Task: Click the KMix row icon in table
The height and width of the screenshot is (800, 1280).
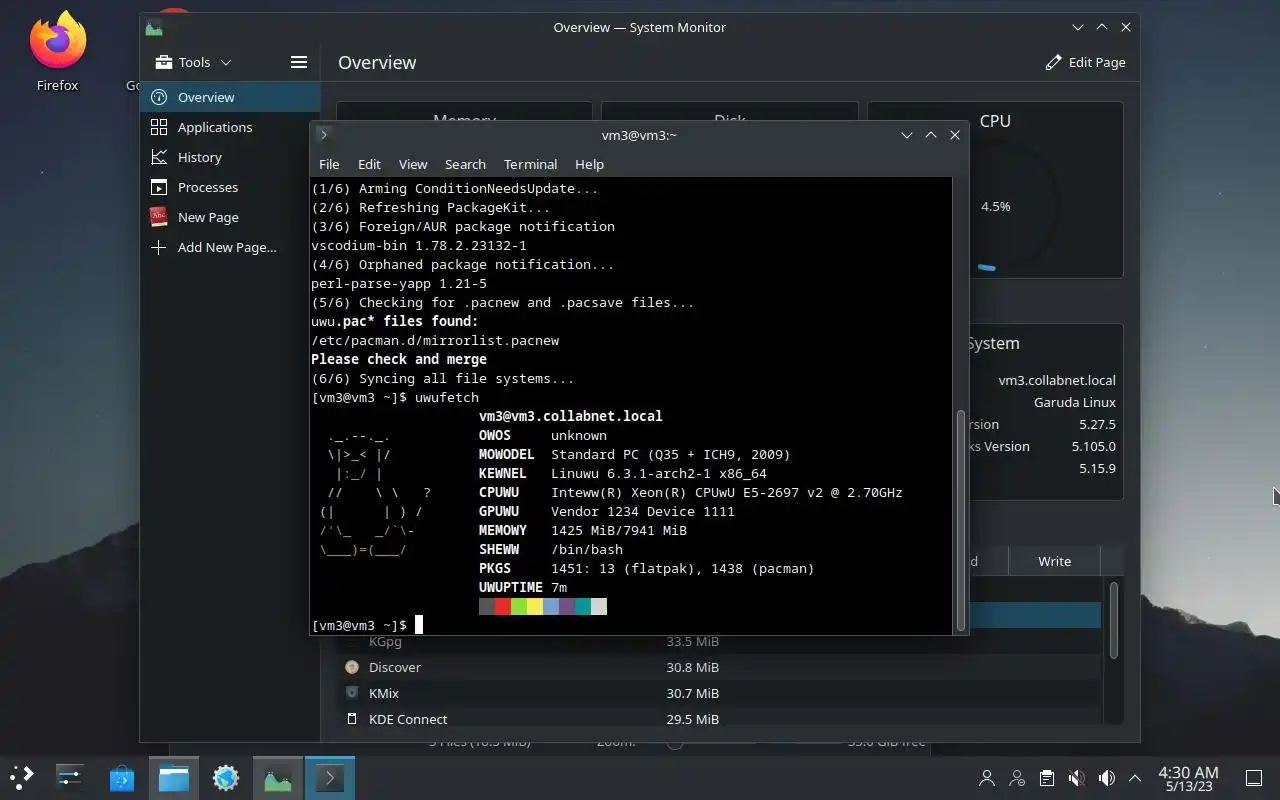Action: coord(352,693)
